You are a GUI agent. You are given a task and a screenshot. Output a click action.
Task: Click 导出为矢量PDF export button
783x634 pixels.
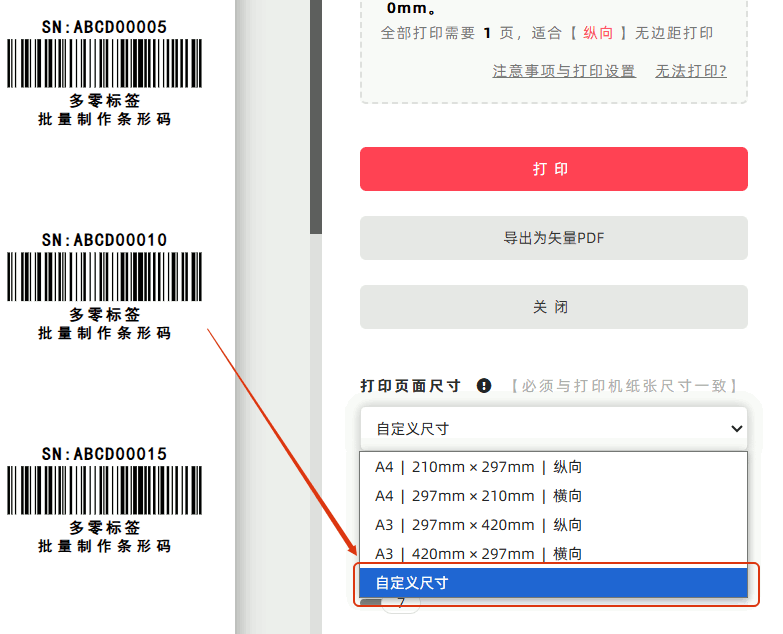coord(554,238)
